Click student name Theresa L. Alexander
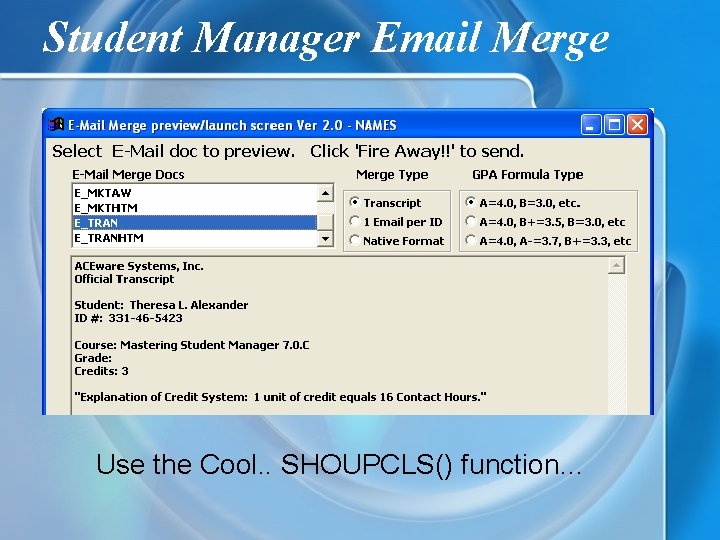Image resolution: width=720 pixels, height=540 pixels. pyautogui.click(x=189, y=305)
